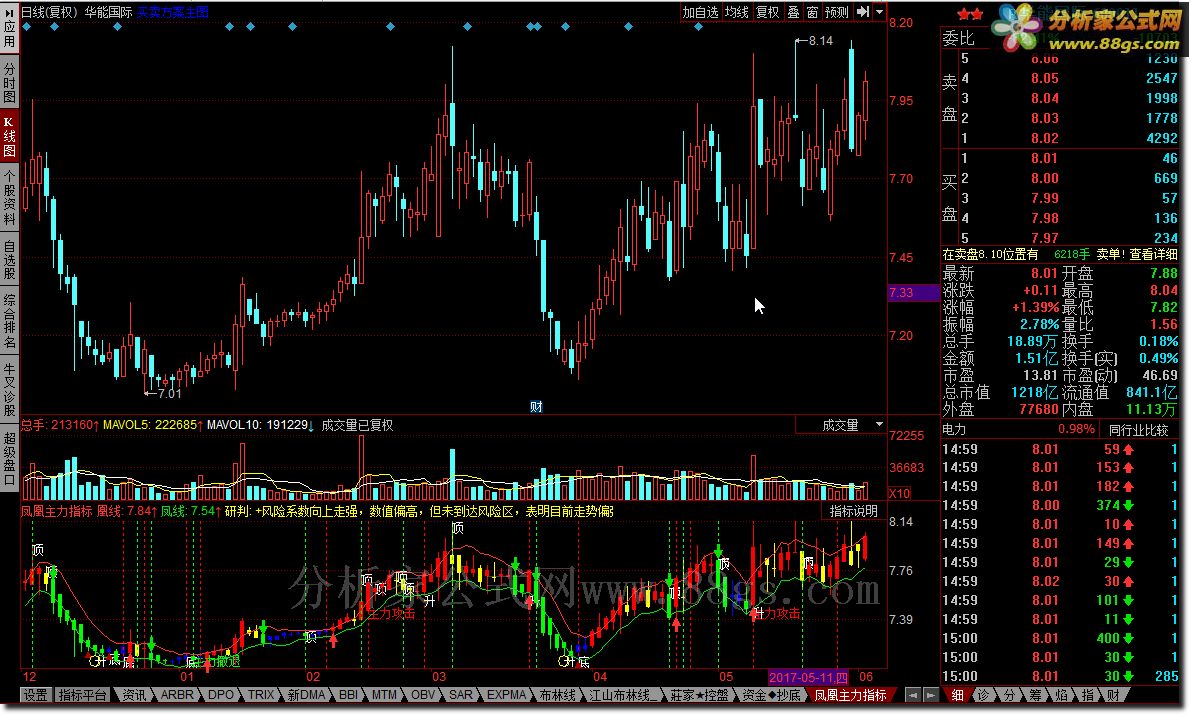1191x715 pixels.
Task: Select the DPO indicator tab
Action: tap(220, 694)
